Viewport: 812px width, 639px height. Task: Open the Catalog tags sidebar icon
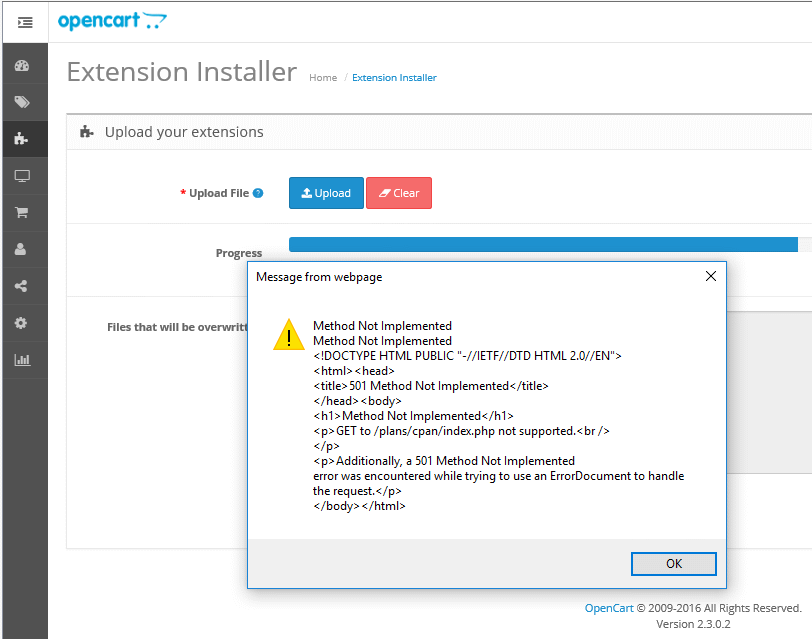pos(22,102)
